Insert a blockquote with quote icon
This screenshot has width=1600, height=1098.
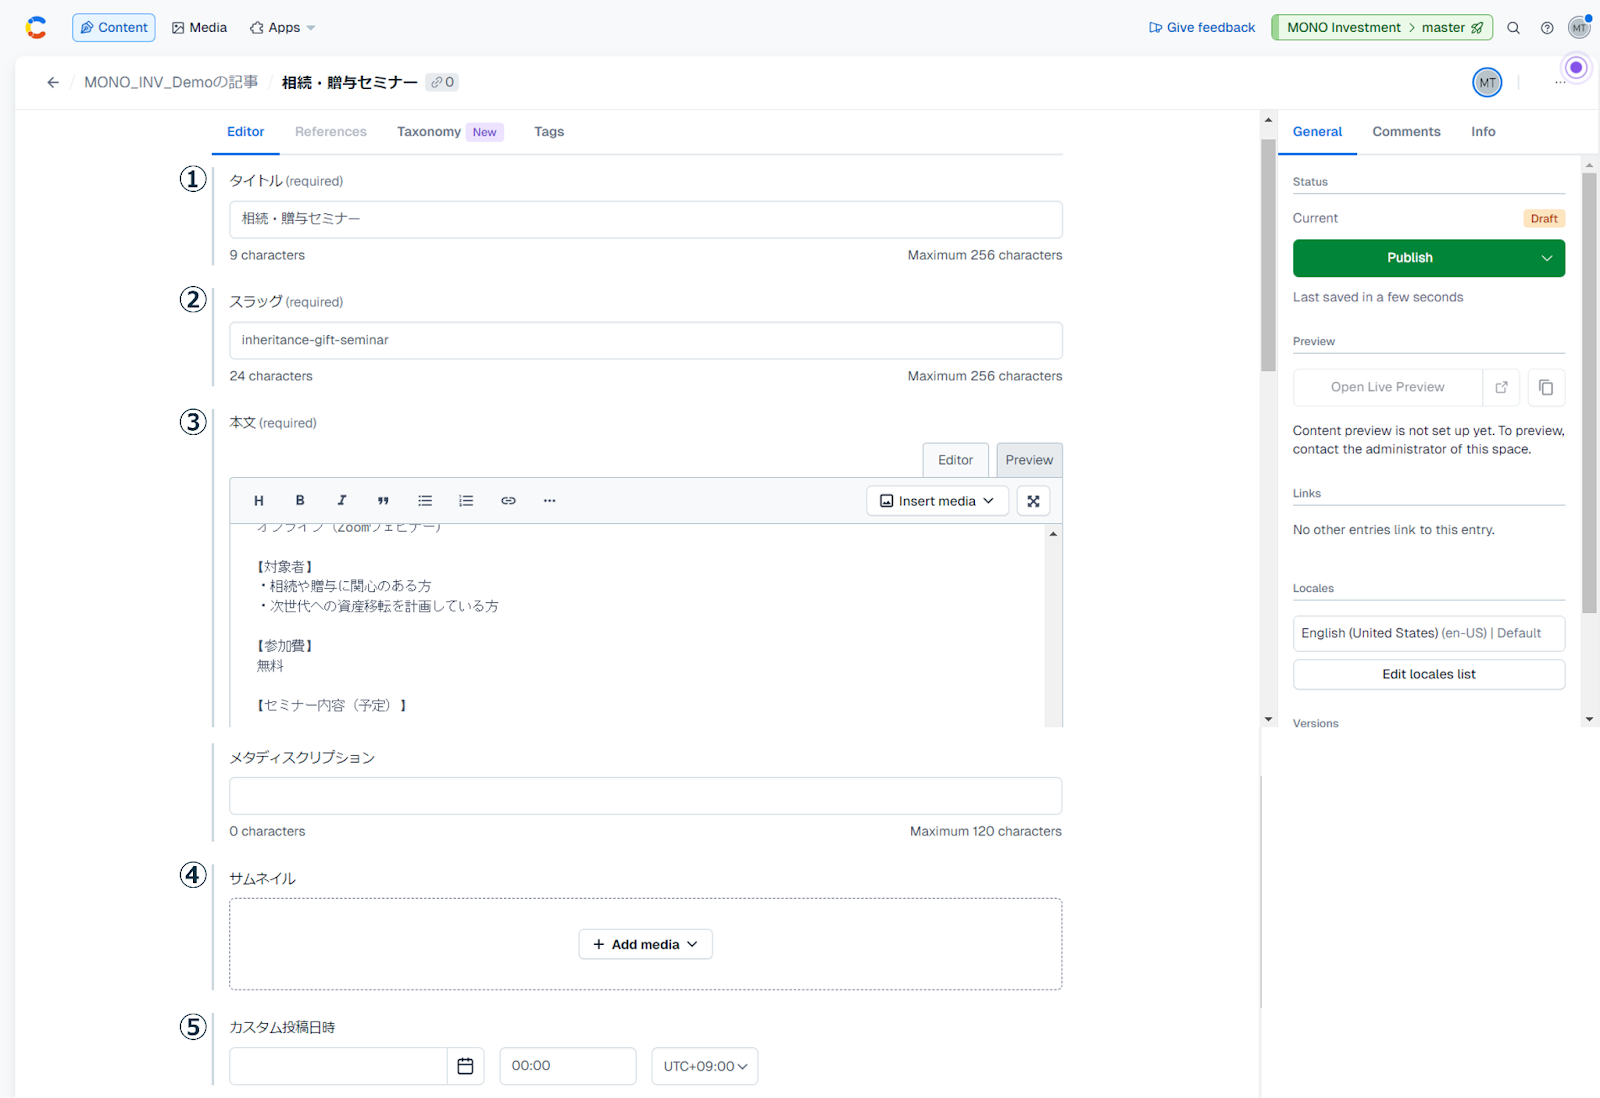(383, 501)
